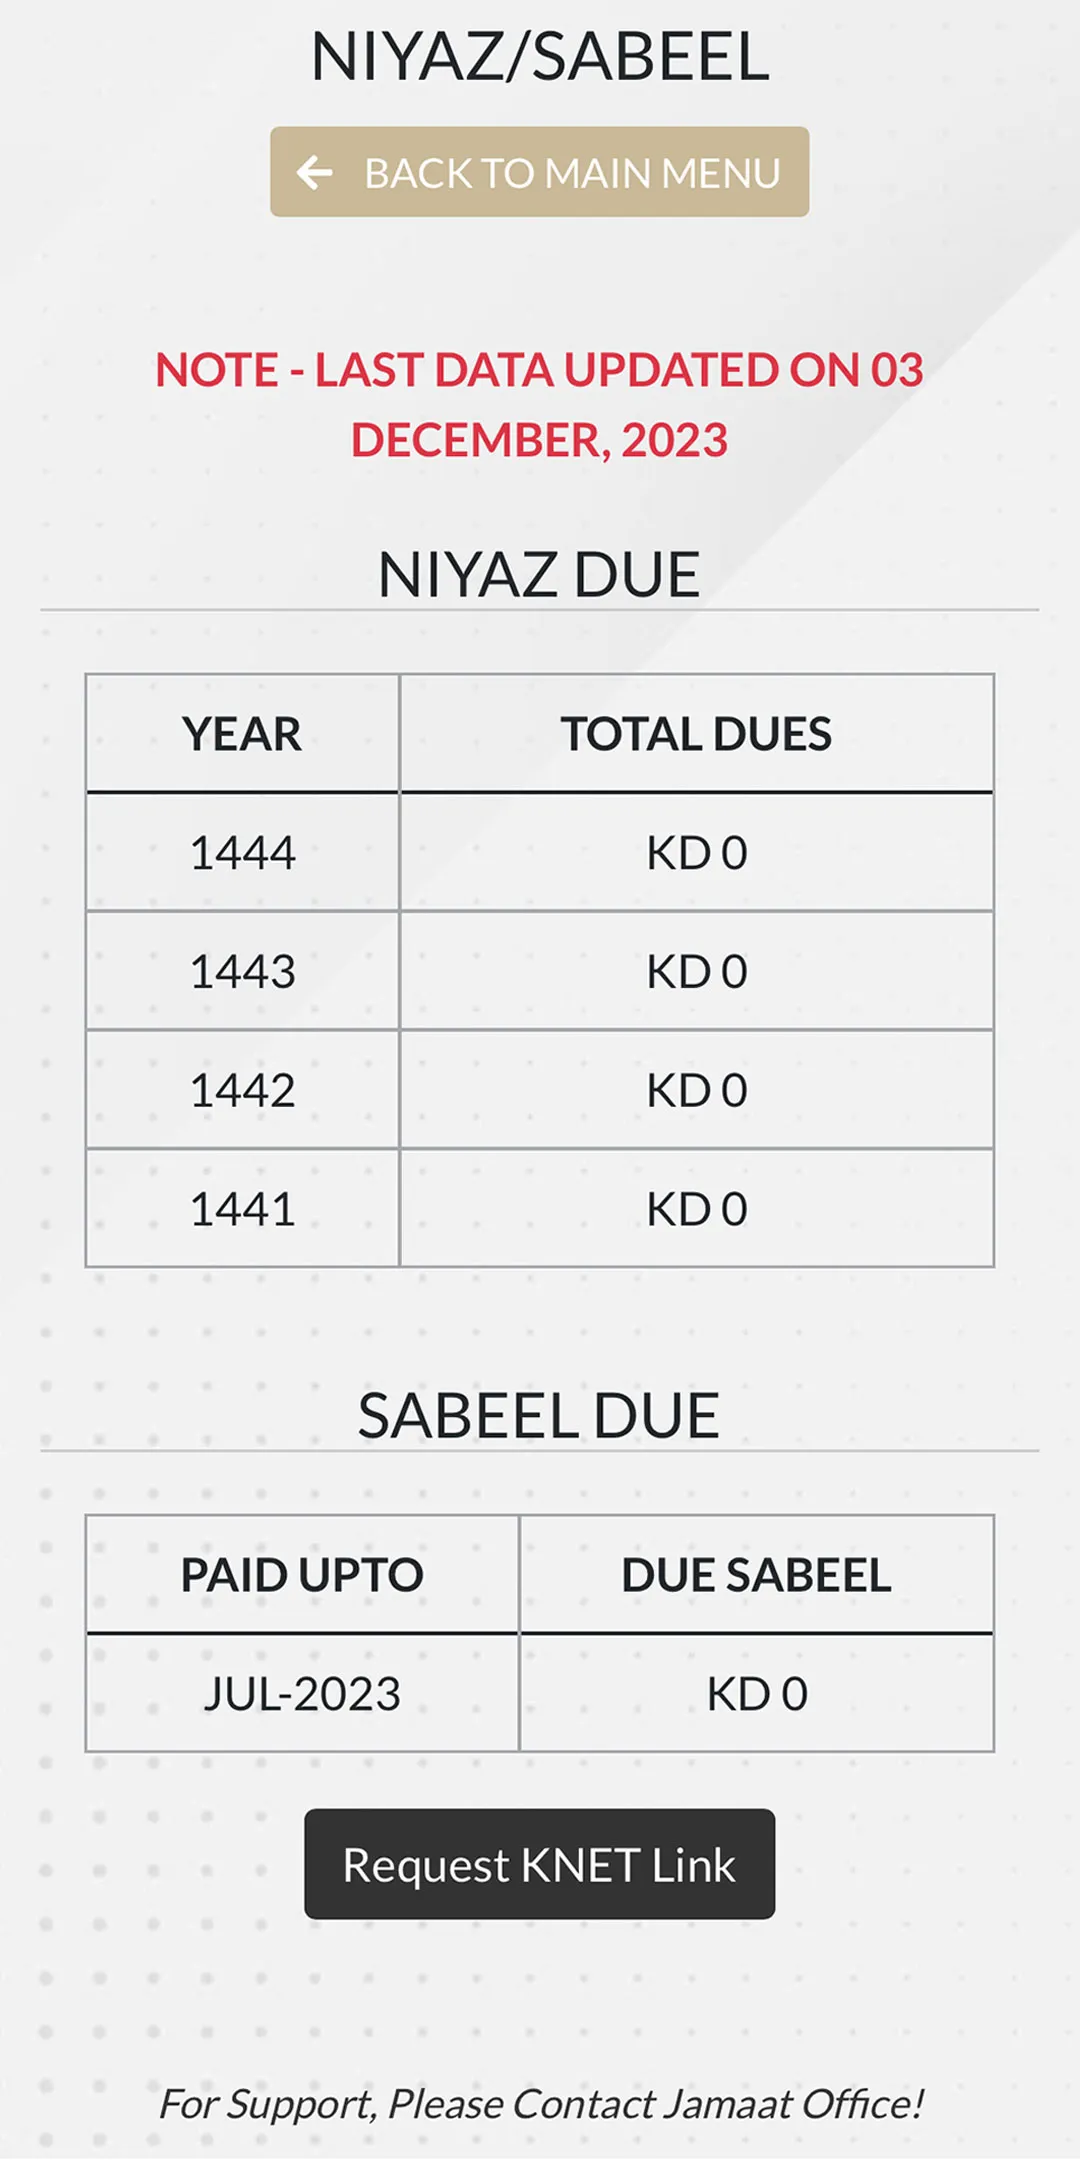The image size is (1080, 2160).
Task: Tap the Request KNET Link button
Action: click(x=540, y=1864)
